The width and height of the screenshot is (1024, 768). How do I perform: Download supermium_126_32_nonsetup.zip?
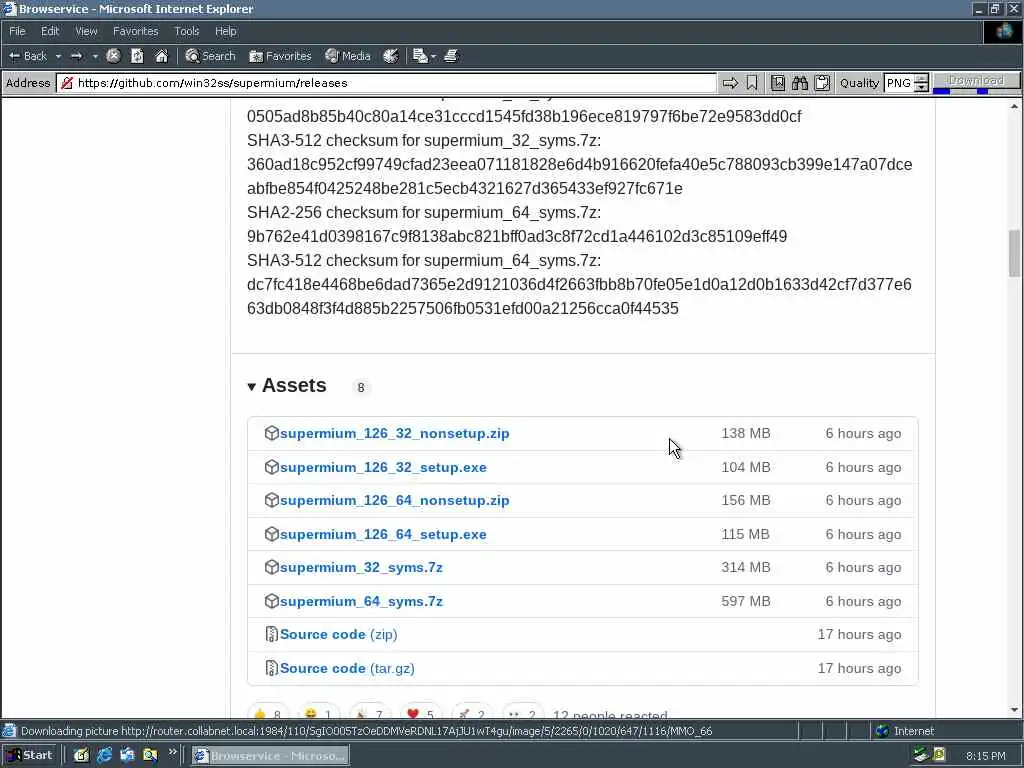[x=394, y=434]
